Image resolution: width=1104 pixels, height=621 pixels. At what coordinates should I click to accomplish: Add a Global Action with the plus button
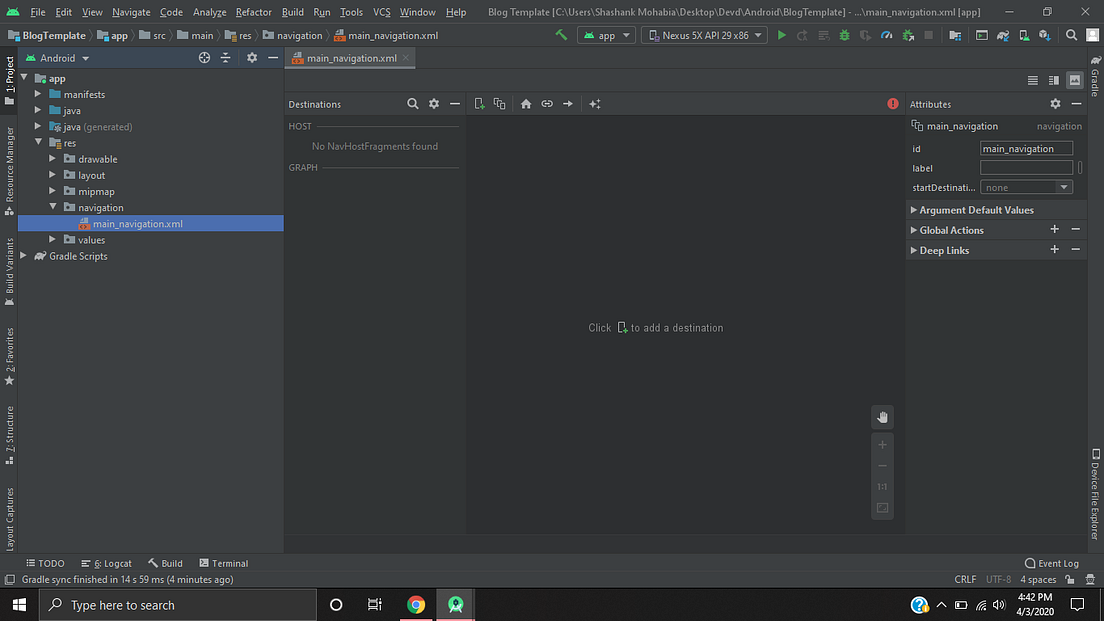pyautogui.click(x=1054, y=229)
